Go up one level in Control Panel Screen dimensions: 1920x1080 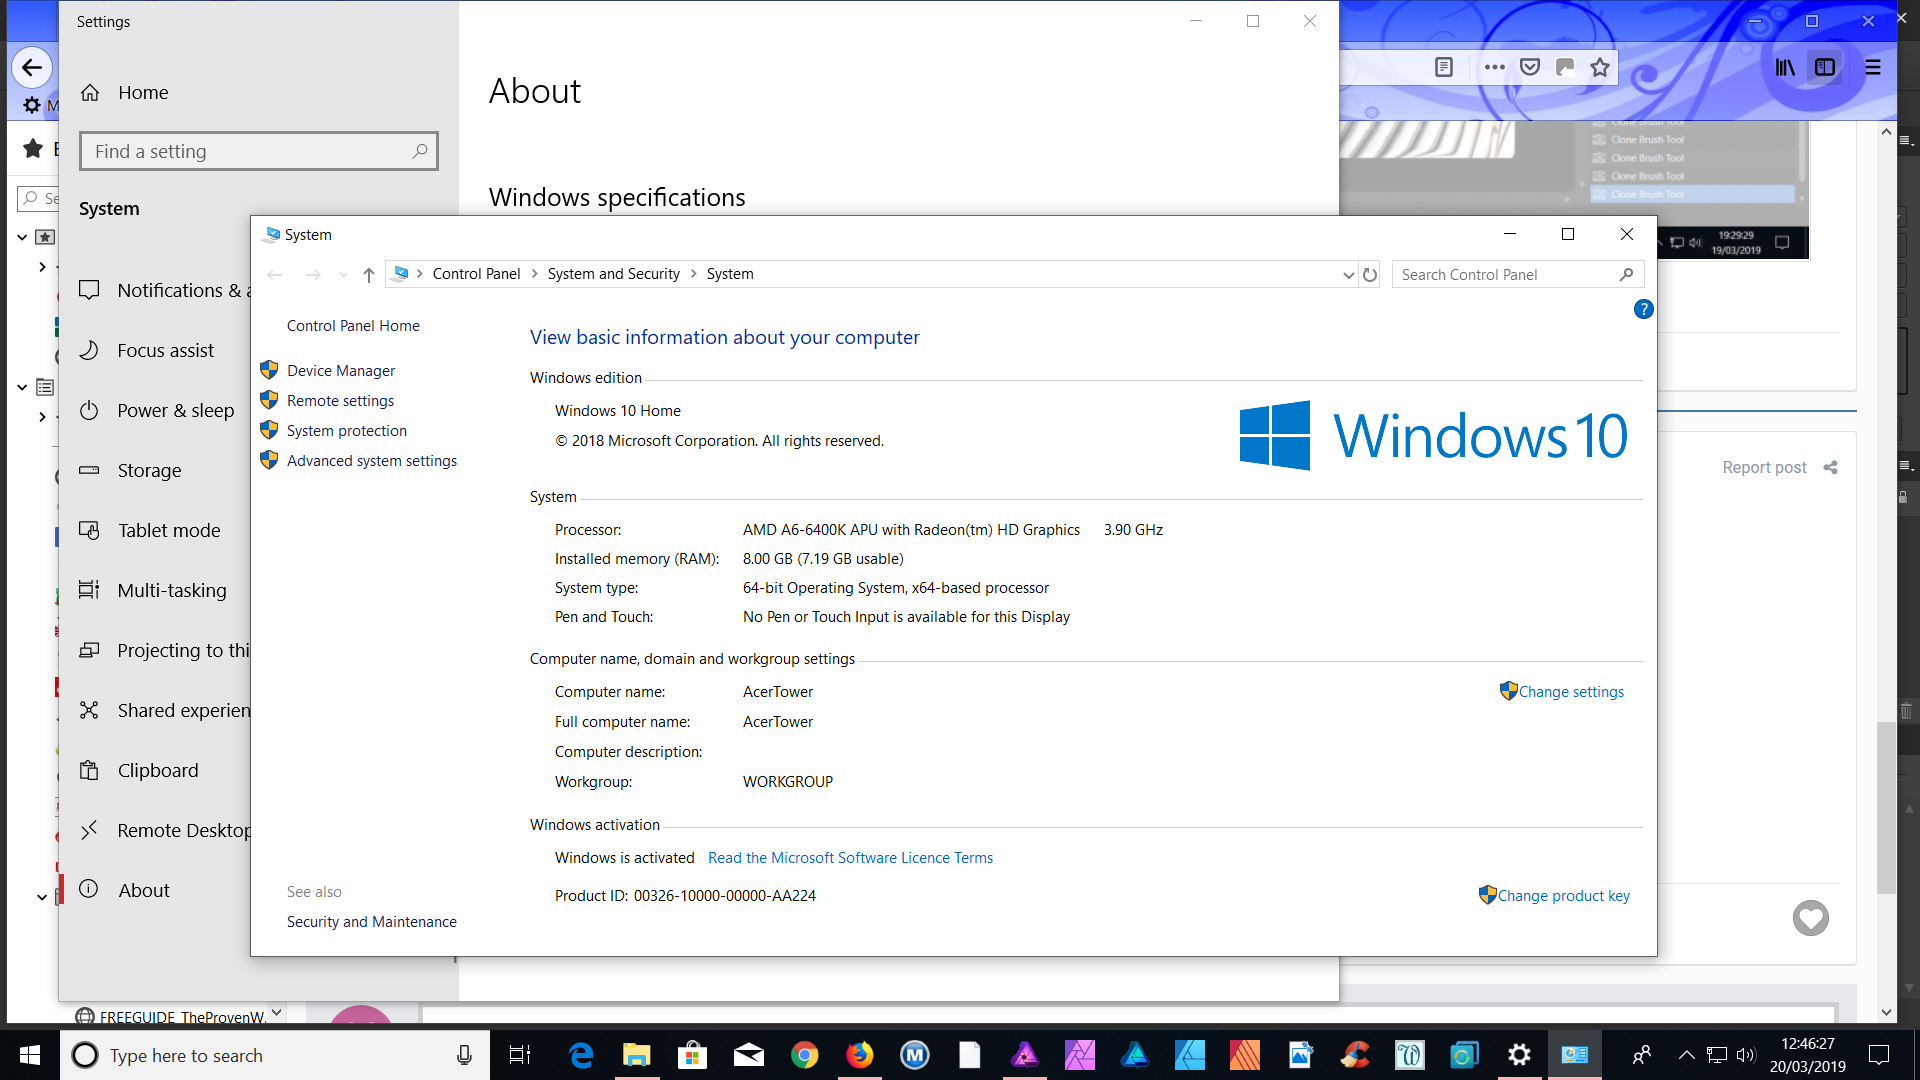368,275
